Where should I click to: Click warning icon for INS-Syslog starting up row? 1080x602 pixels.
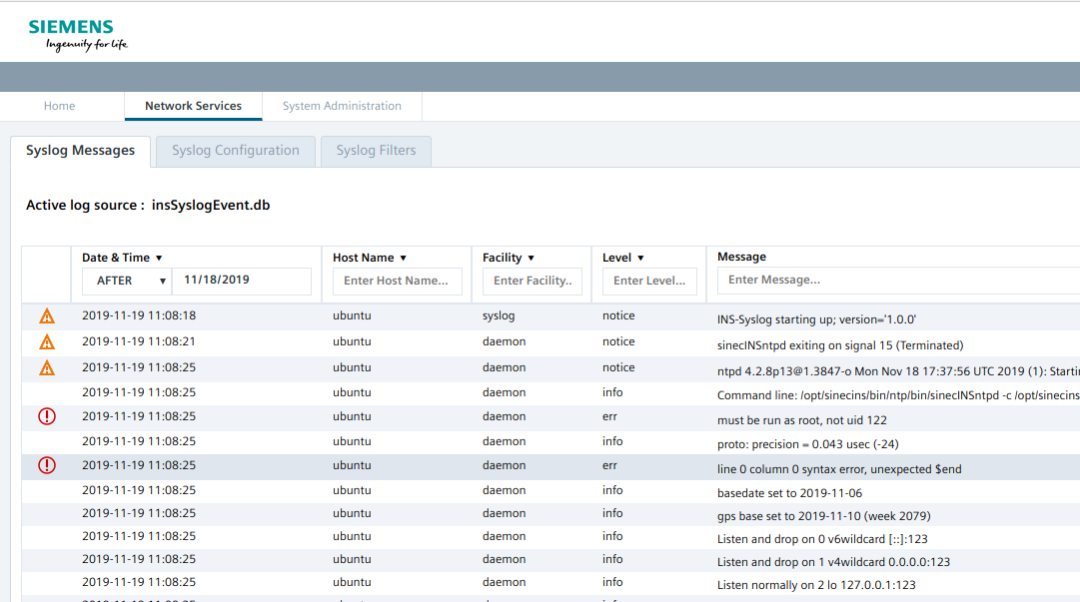tap(47, 316)
